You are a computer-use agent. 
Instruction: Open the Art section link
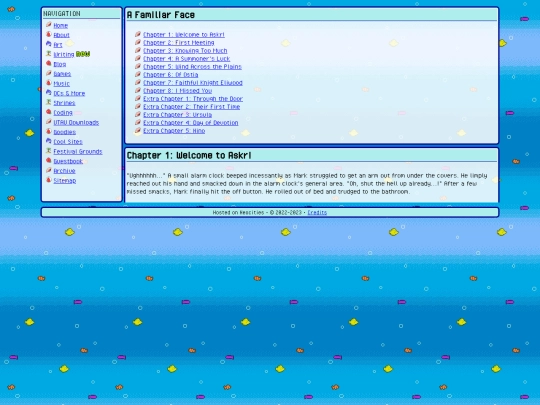(x=58, y=45)
